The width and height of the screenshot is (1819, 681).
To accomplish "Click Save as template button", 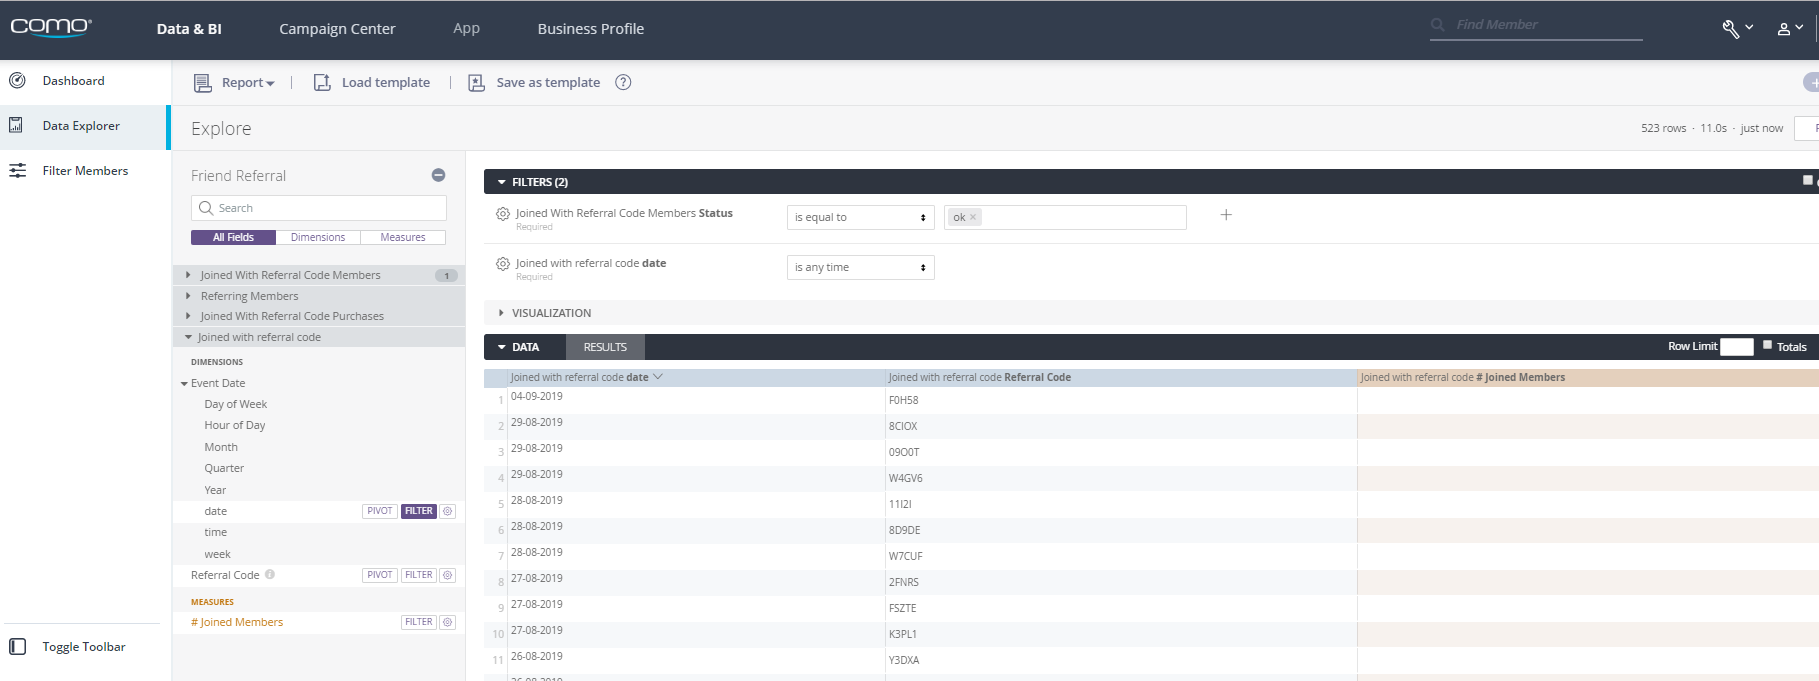I will (535, 82).
